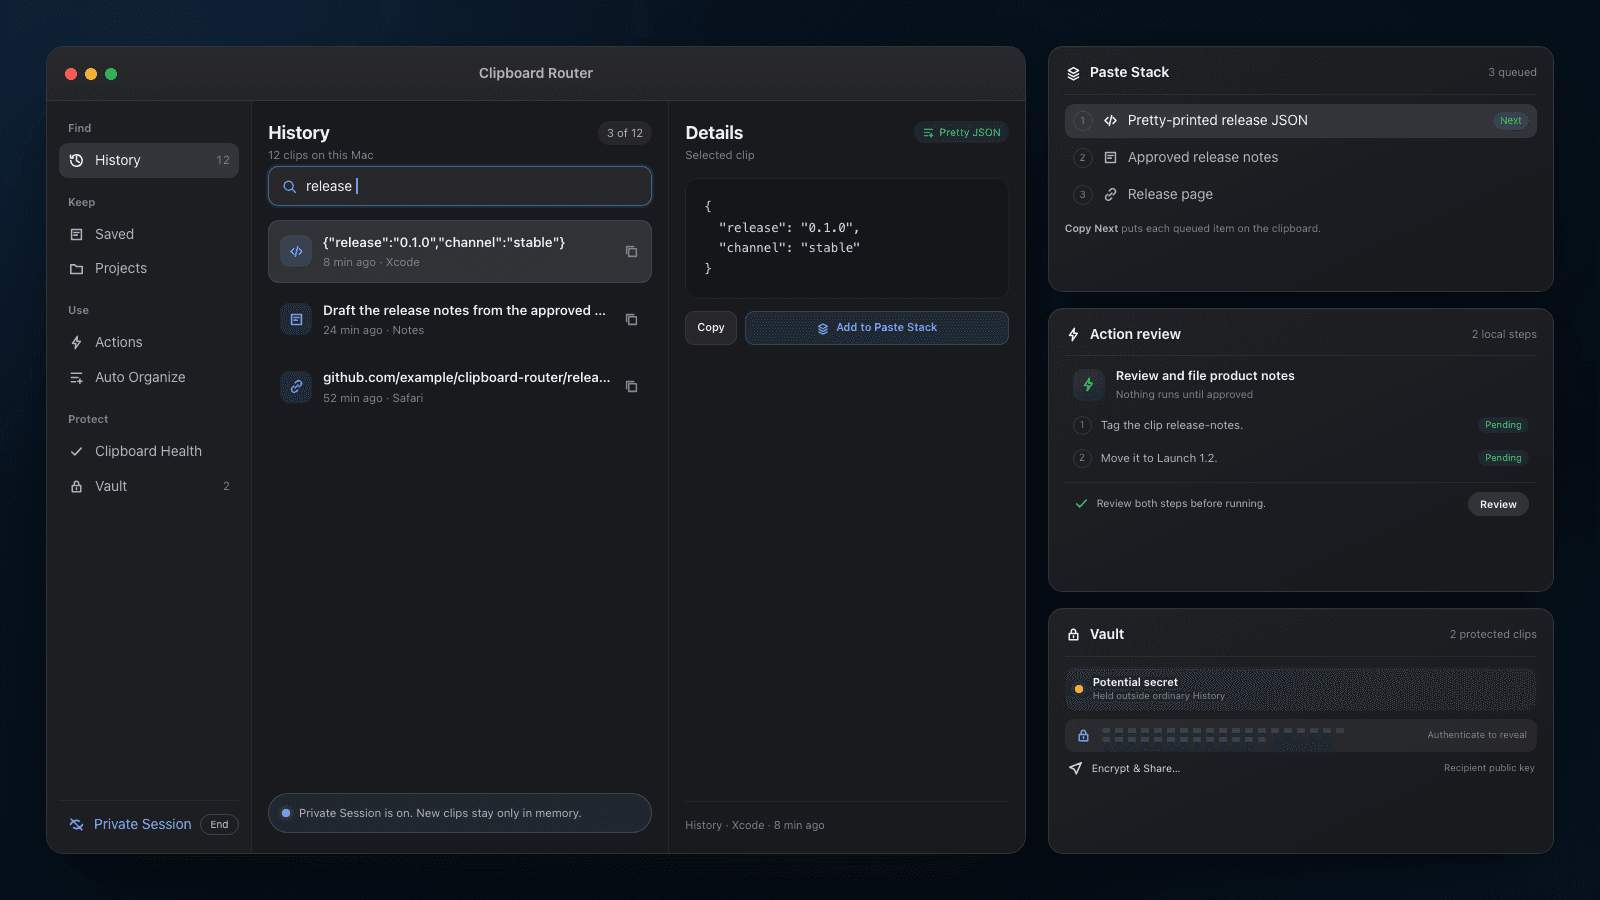Select Release page in Paste Stack
The width and height of the screenshot is (1600, 900).
point(1301,195)
